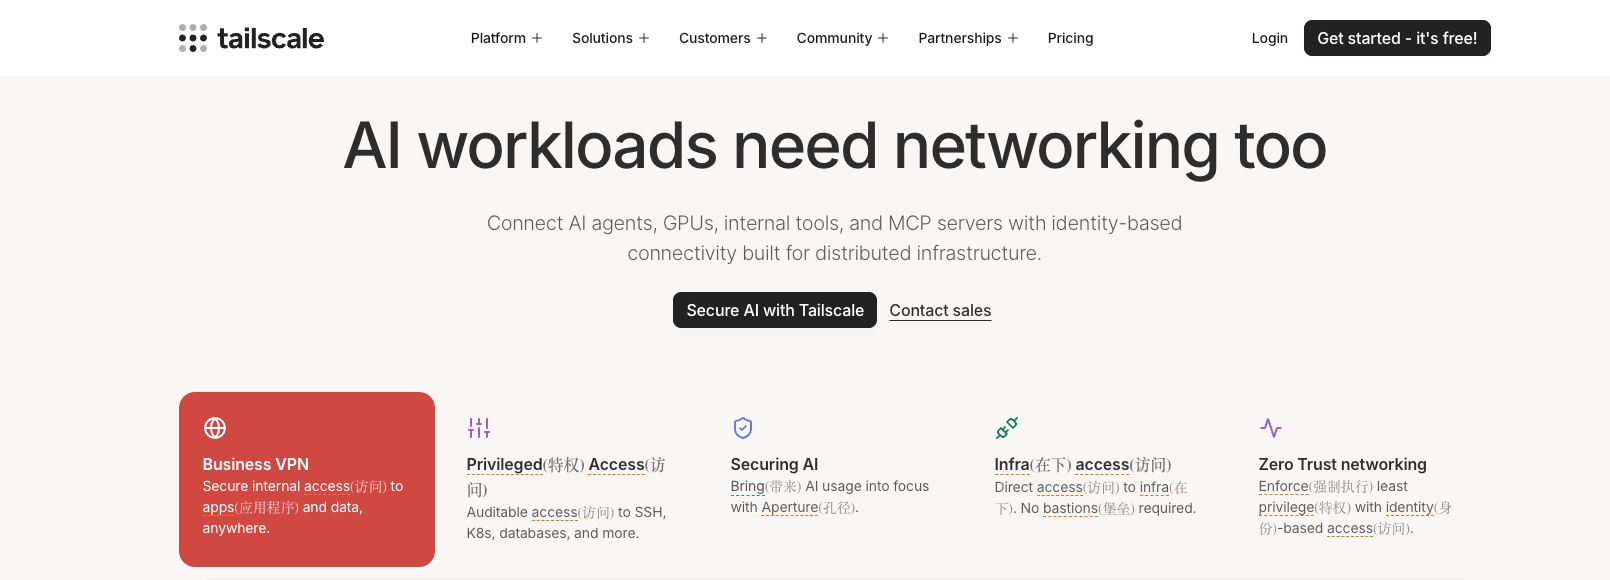
Task: Open the Community menu
Action: click(834, 38)
